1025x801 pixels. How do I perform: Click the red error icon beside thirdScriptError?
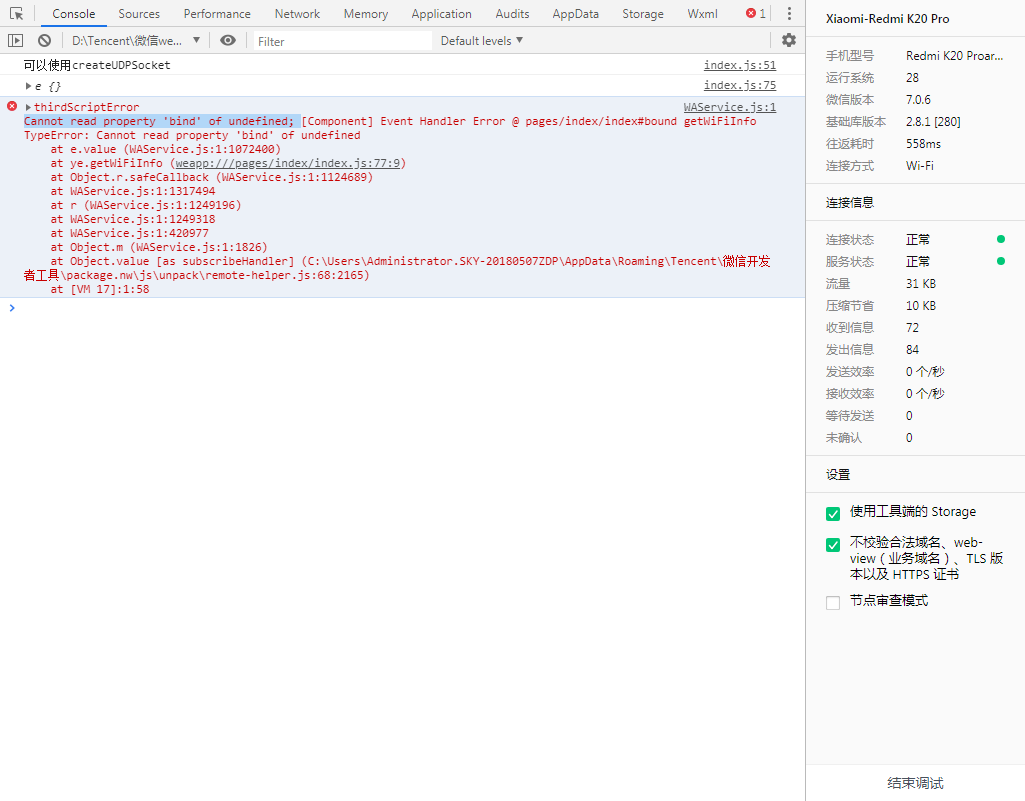(x=12, y=107)
